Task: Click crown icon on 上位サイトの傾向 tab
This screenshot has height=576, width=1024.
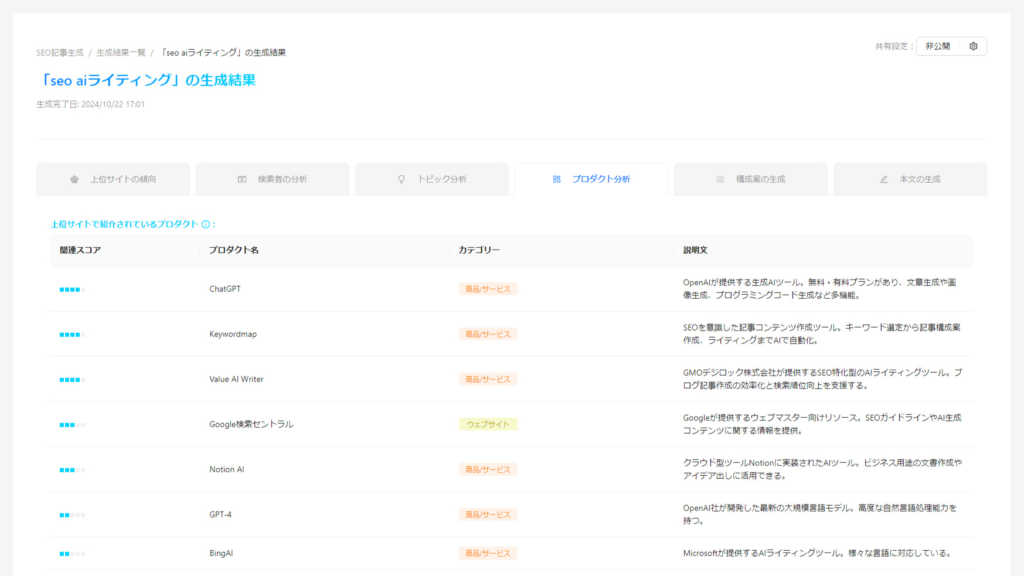Action: pyautogui.click(x=74, y=179)
